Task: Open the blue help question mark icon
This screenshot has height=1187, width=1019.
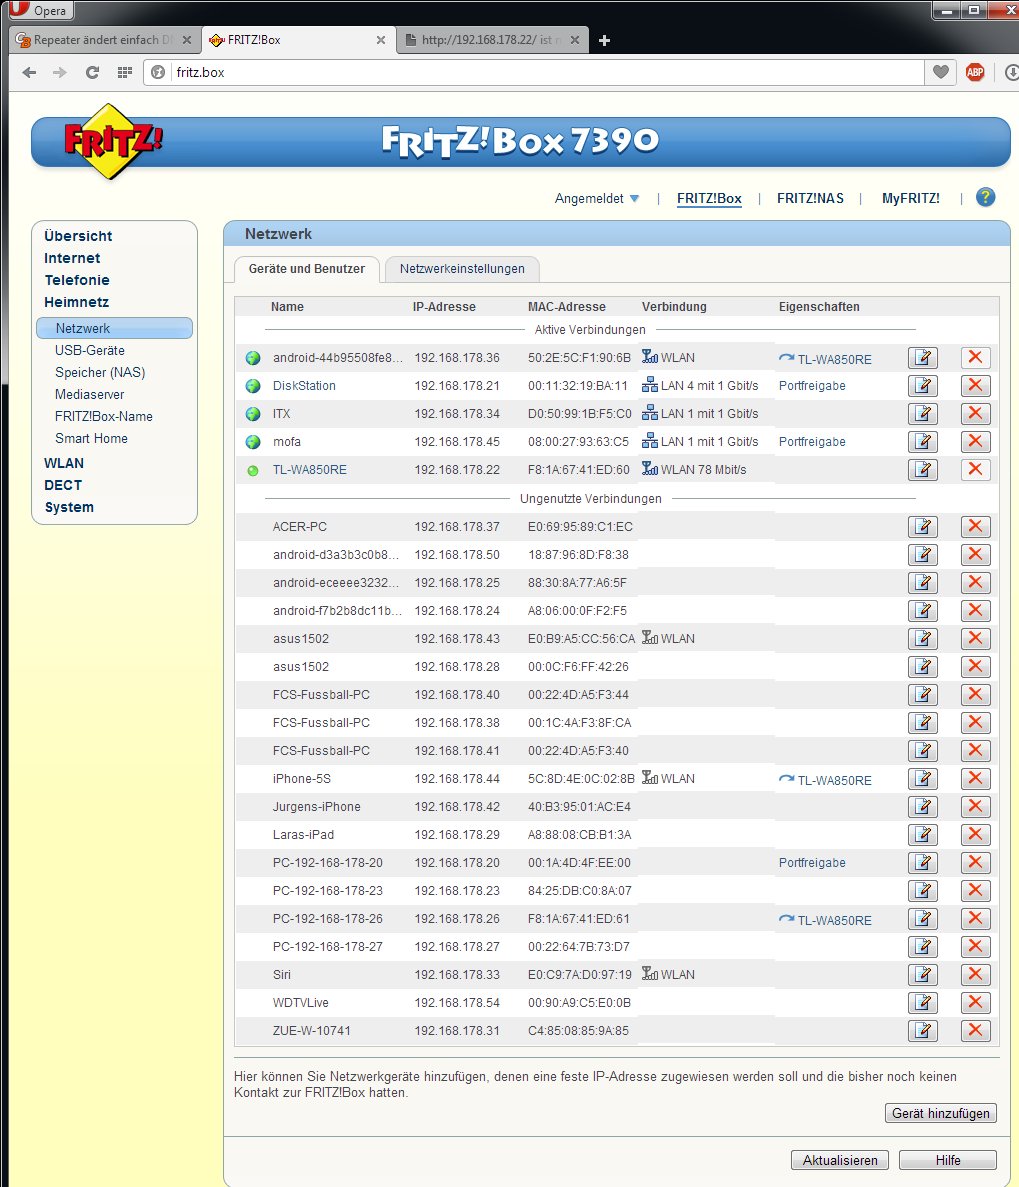Action: [985, 198]
